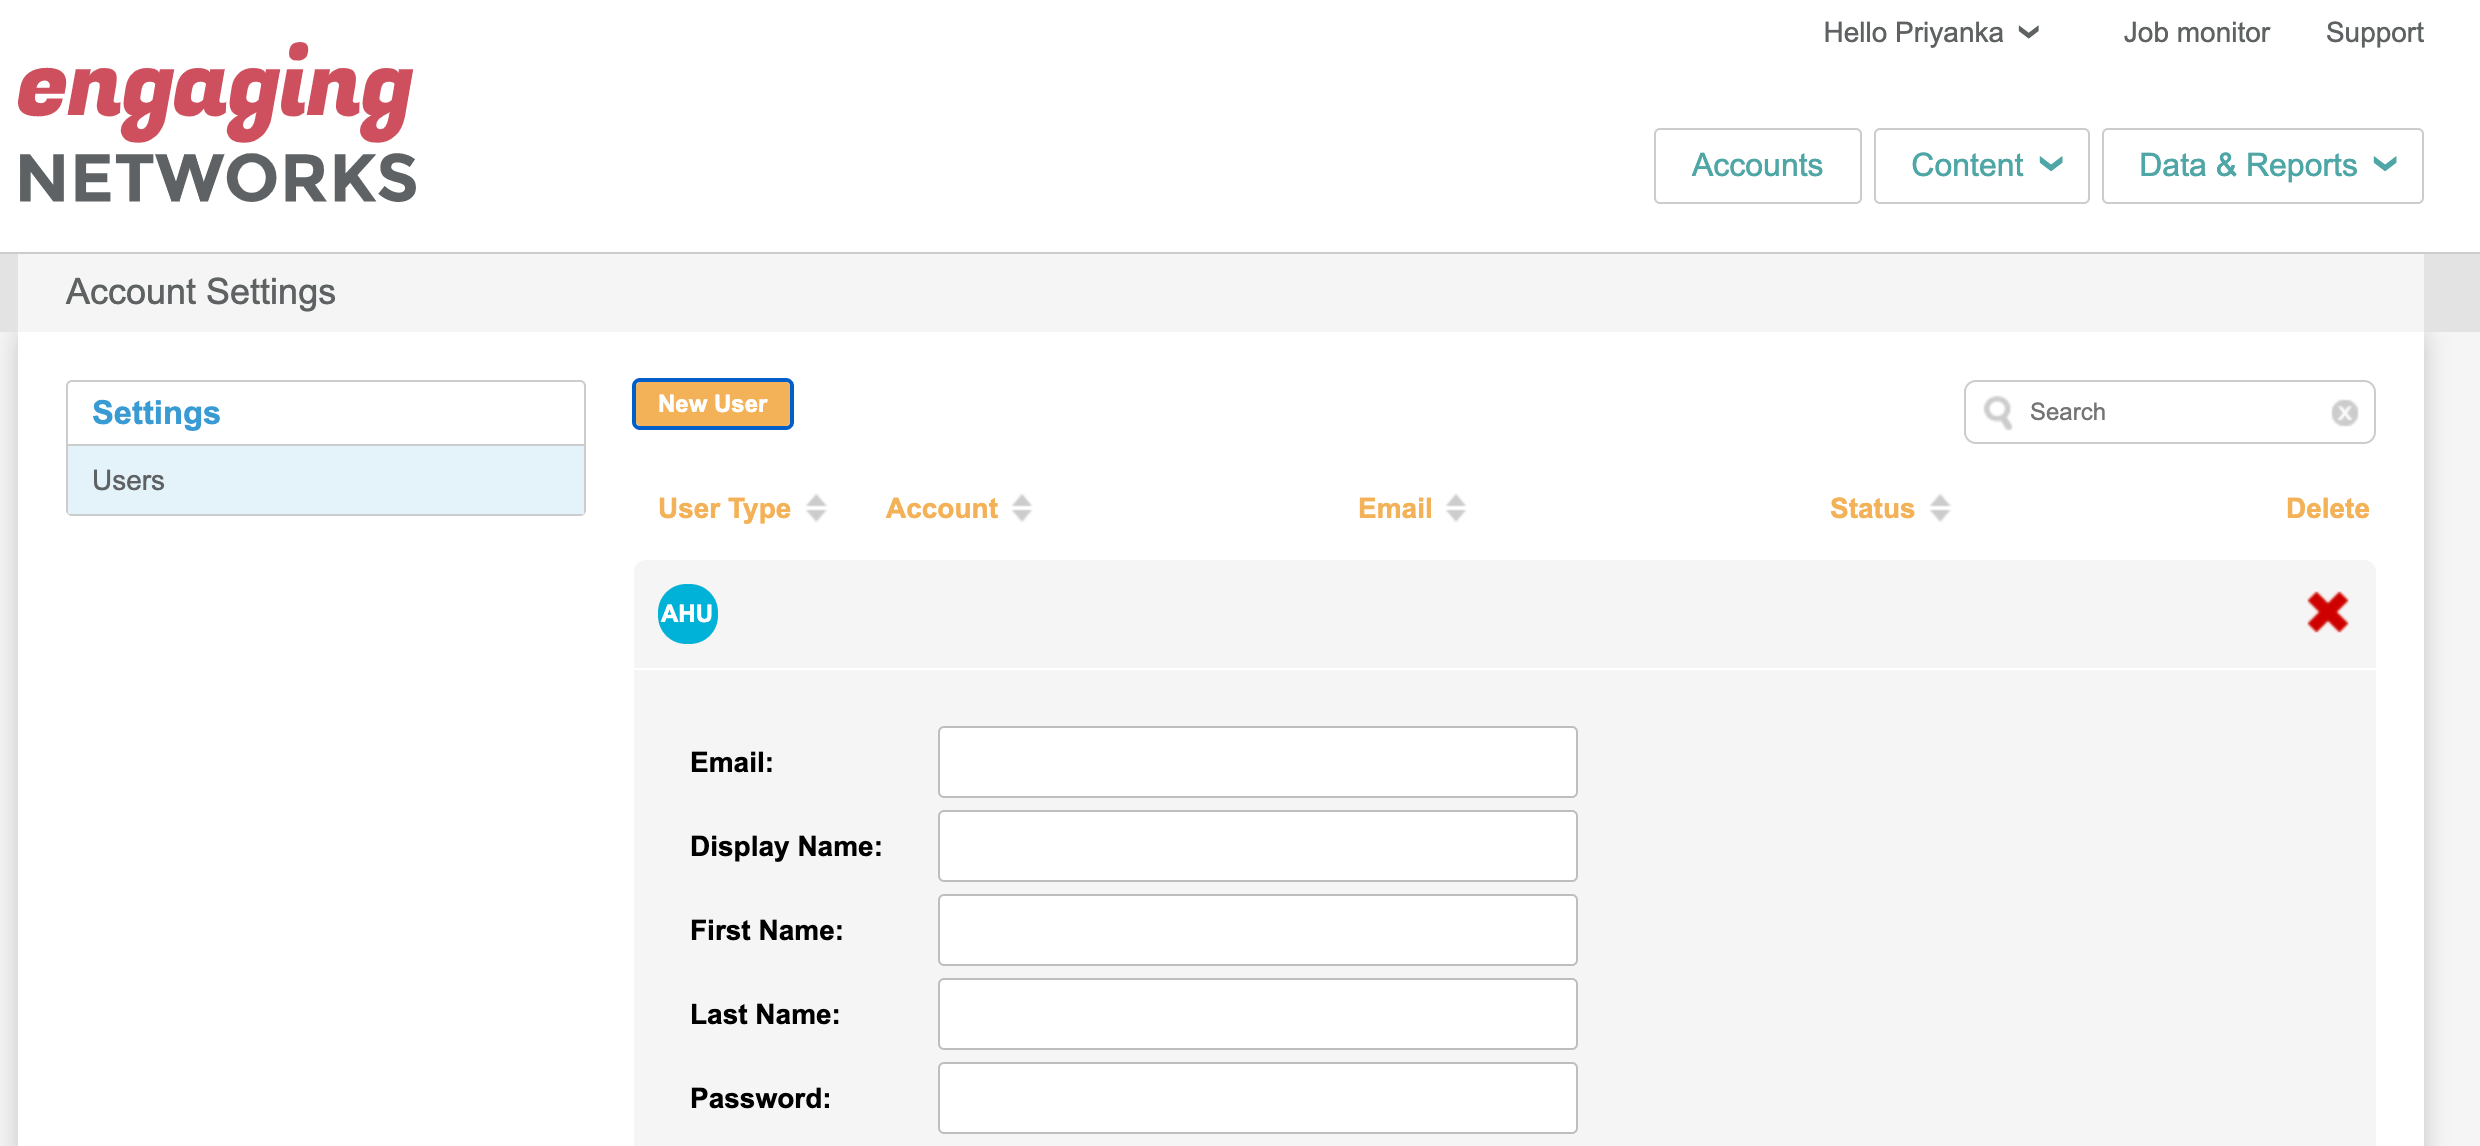This screenshot has width=2480, height=1146.
Task: Sort users by Status column arrows
Action: click(1940, 508)
